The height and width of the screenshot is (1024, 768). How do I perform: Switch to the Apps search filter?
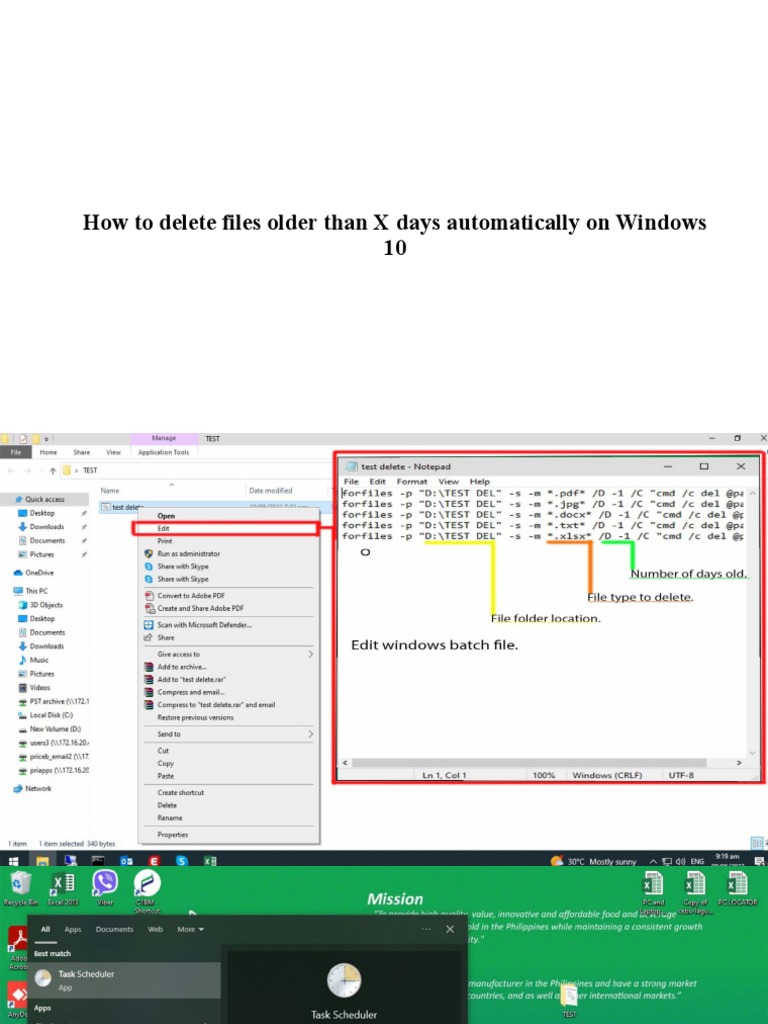click(72, 929)
